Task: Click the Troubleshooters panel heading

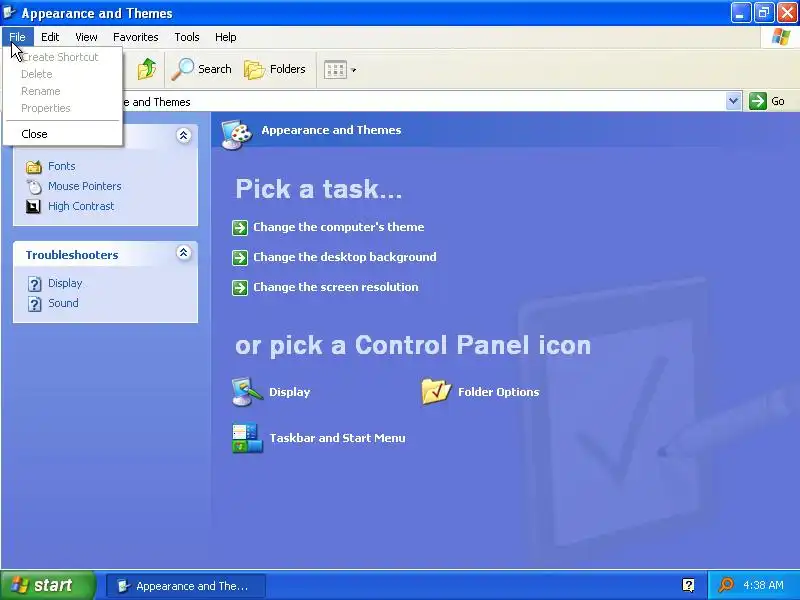Action: tap(72, 255)
